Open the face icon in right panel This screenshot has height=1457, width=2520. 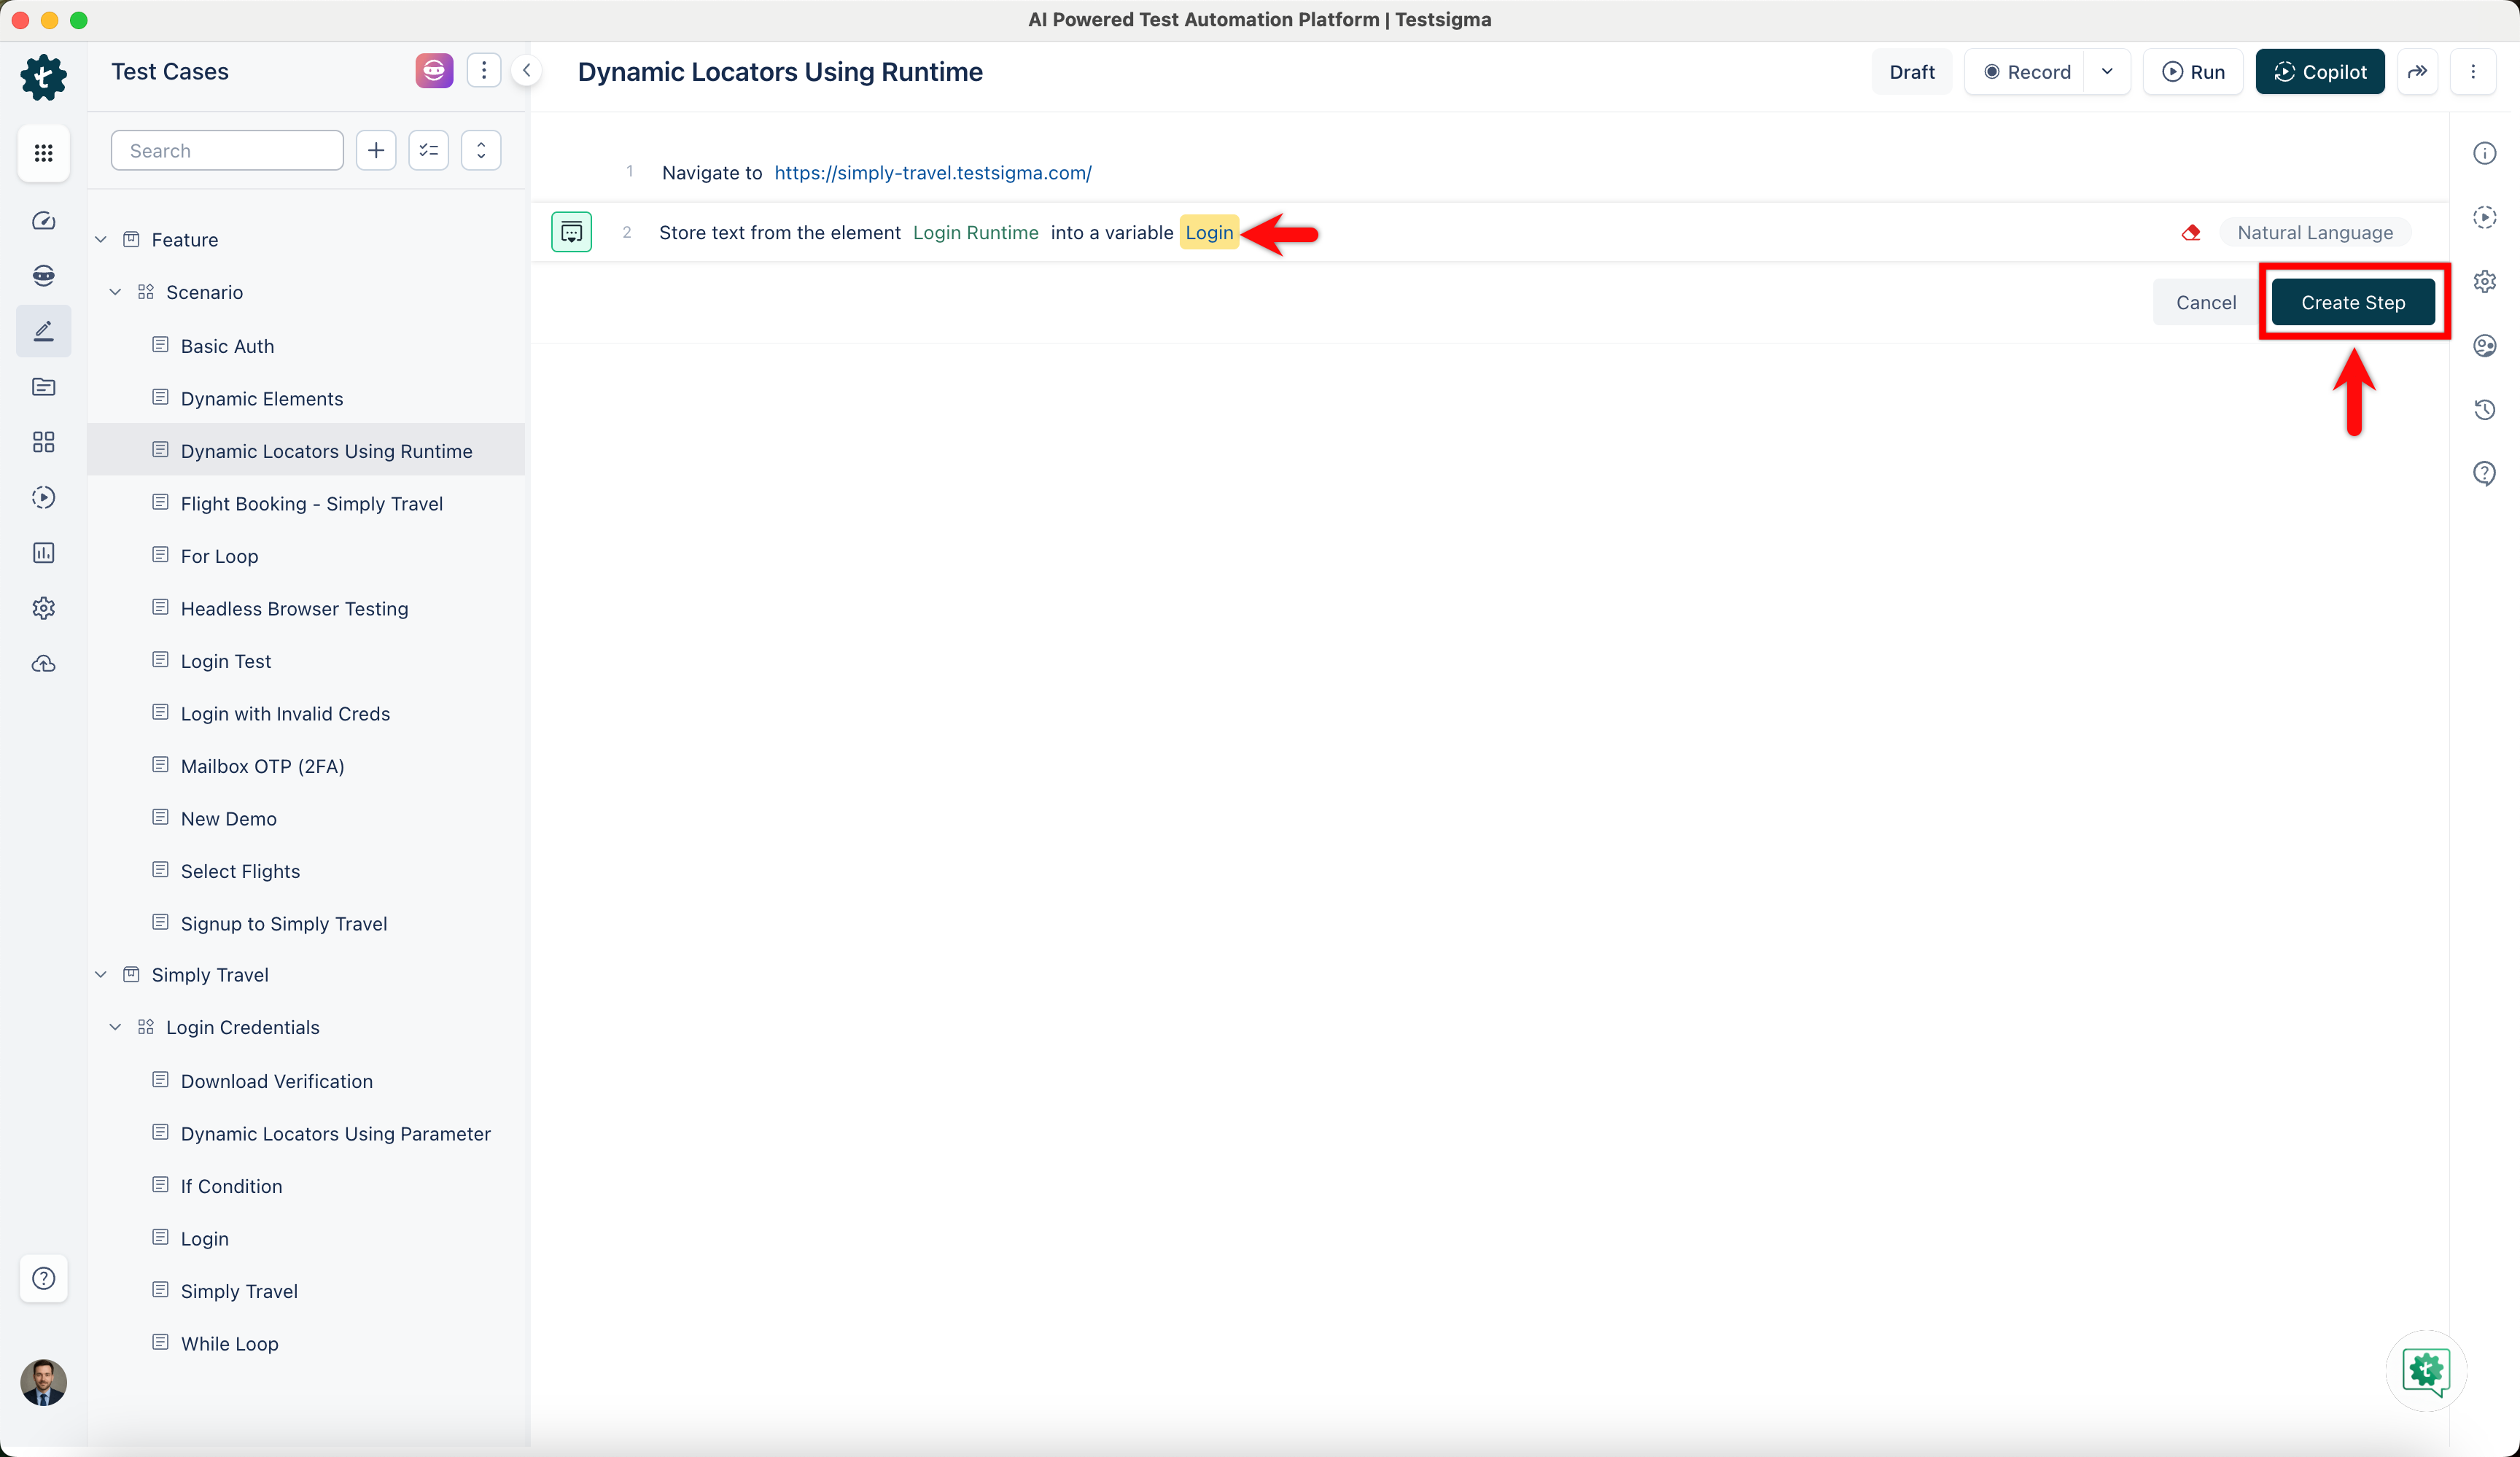pos(2485,346)
